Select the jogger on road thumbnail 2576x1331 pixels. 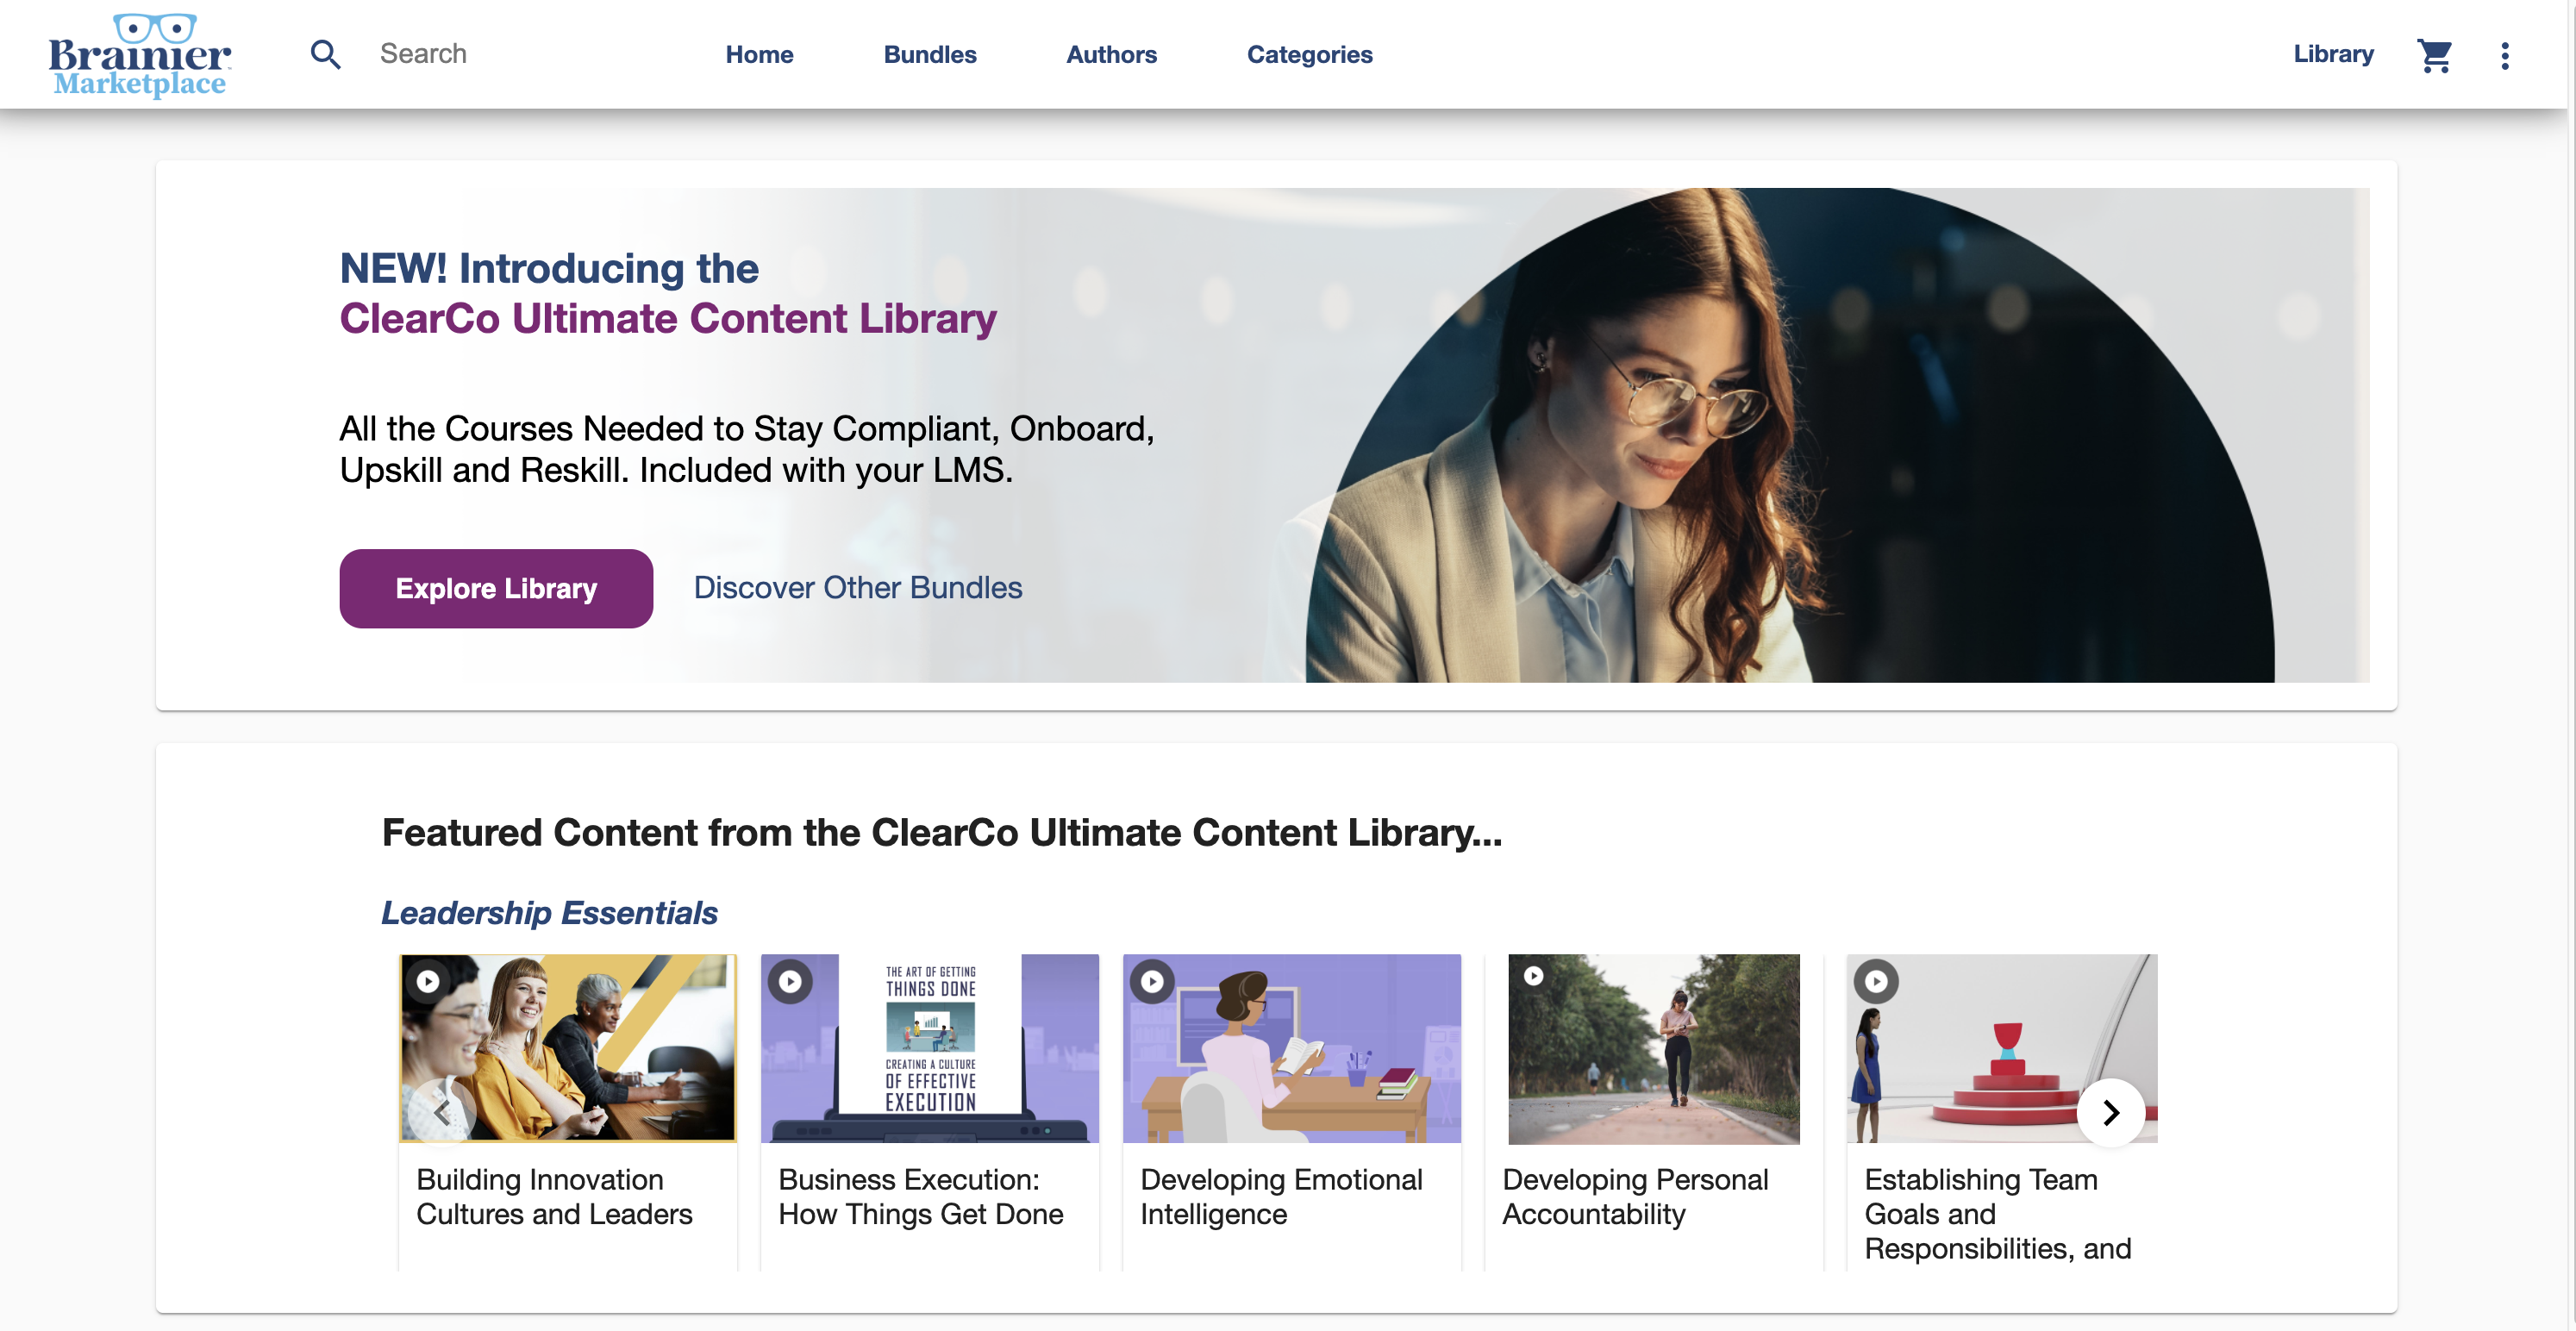[1653, 1048]
